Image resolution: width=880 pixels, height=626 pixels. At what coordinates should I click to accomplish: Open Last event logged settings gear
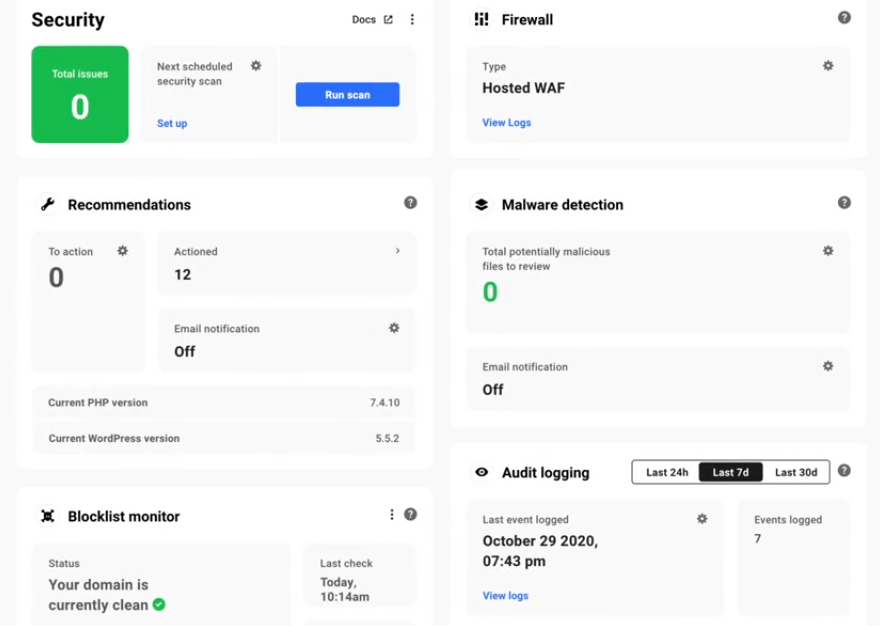tap(702, 519)
